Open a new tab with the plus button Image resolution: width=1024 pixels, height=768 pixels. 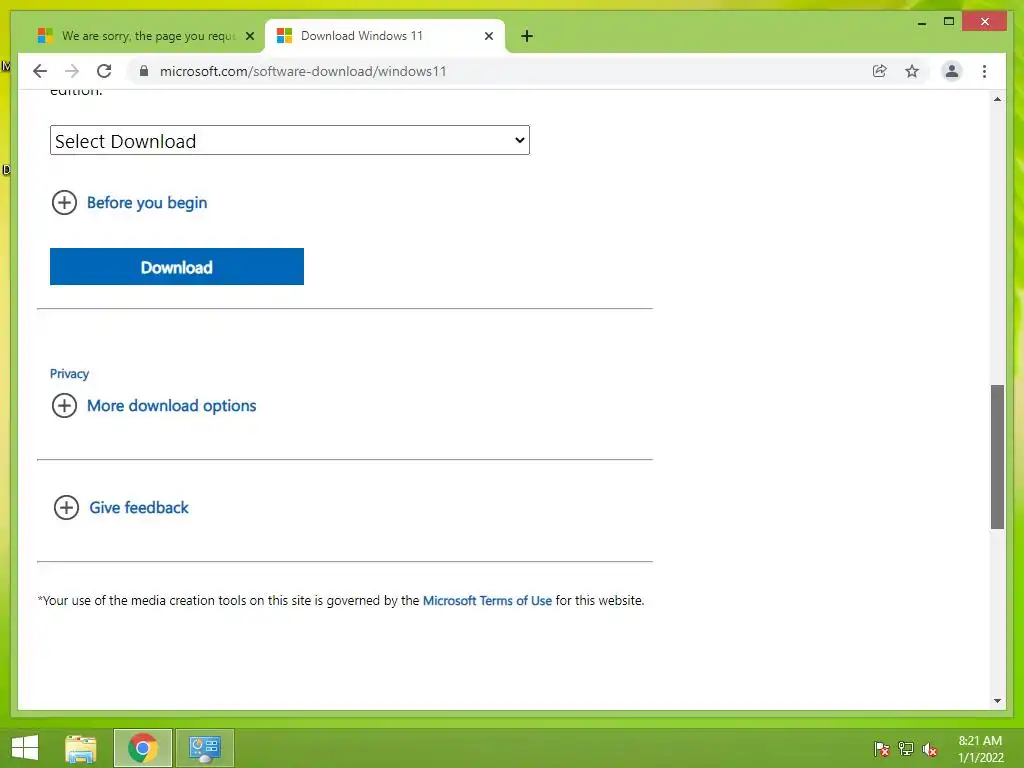point(527,36)
